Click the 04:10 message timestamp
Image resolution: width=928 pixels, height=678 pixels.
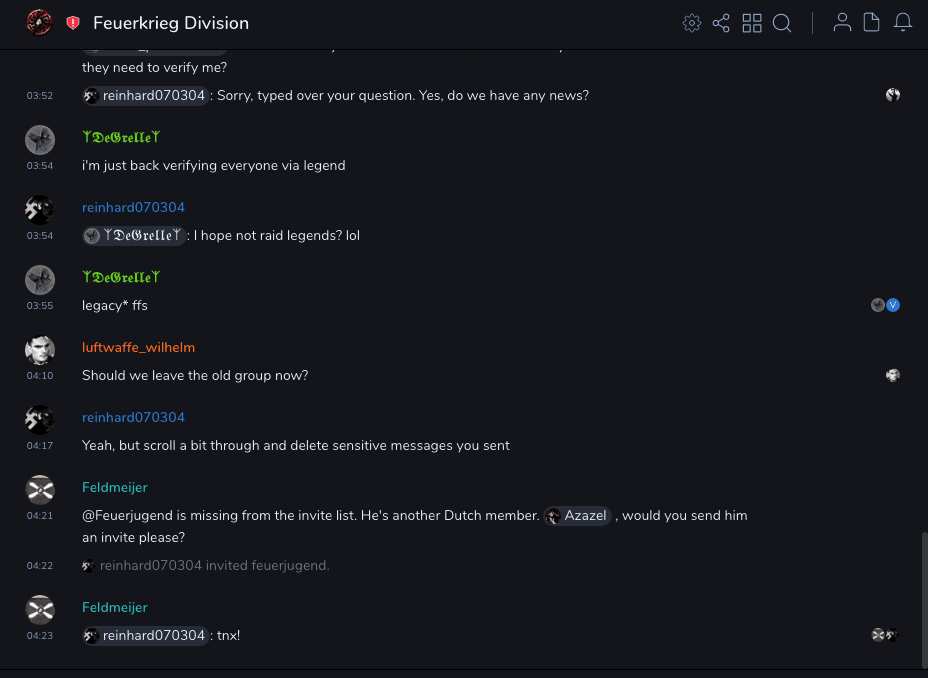coord(40,376)
